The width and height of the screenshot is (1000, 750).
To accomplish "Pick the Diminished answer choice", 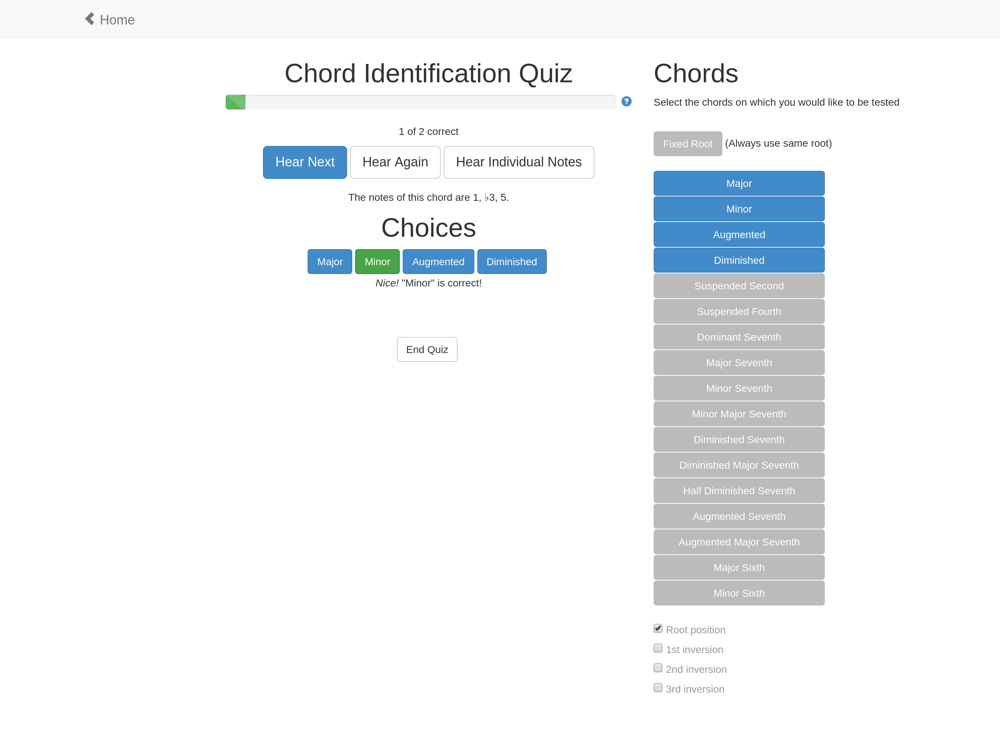I will pos(511,262).
